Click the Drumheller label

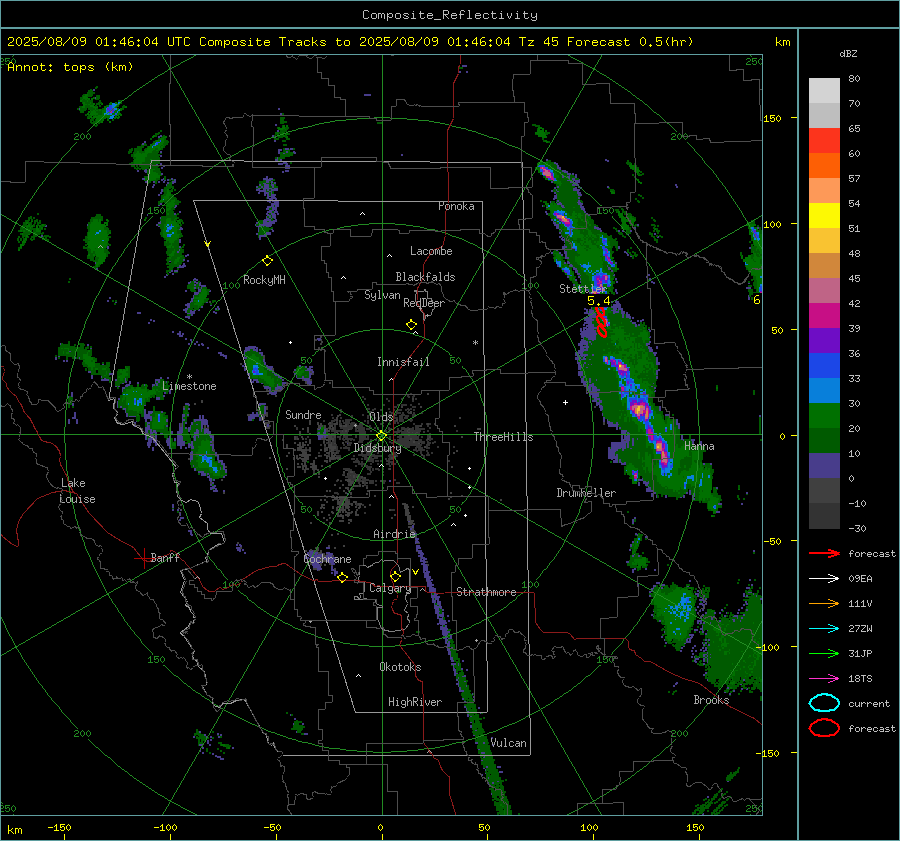(586, 493)
